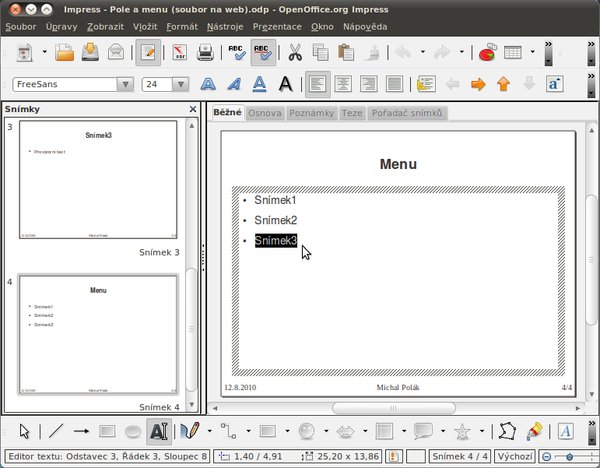
Task: Toggle AutoSpellcheck icon
Action: 263,52
